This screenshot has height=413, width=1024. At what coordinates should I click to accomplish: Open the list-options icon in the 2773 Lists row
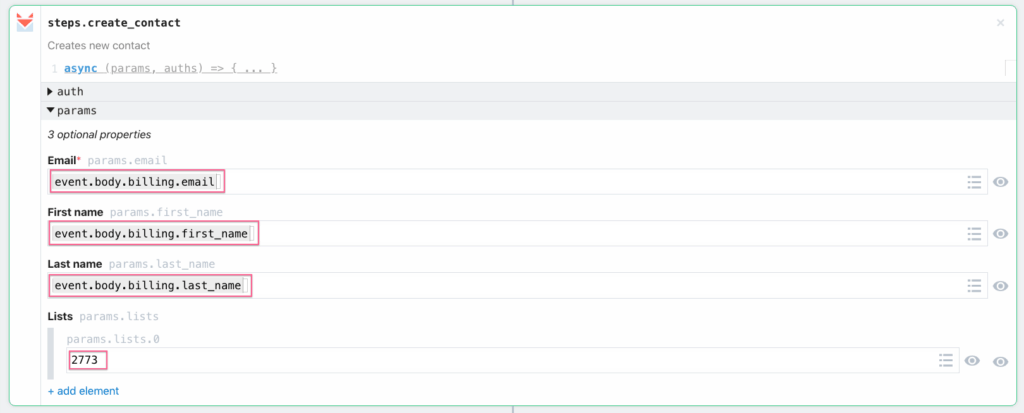[945, 360]
